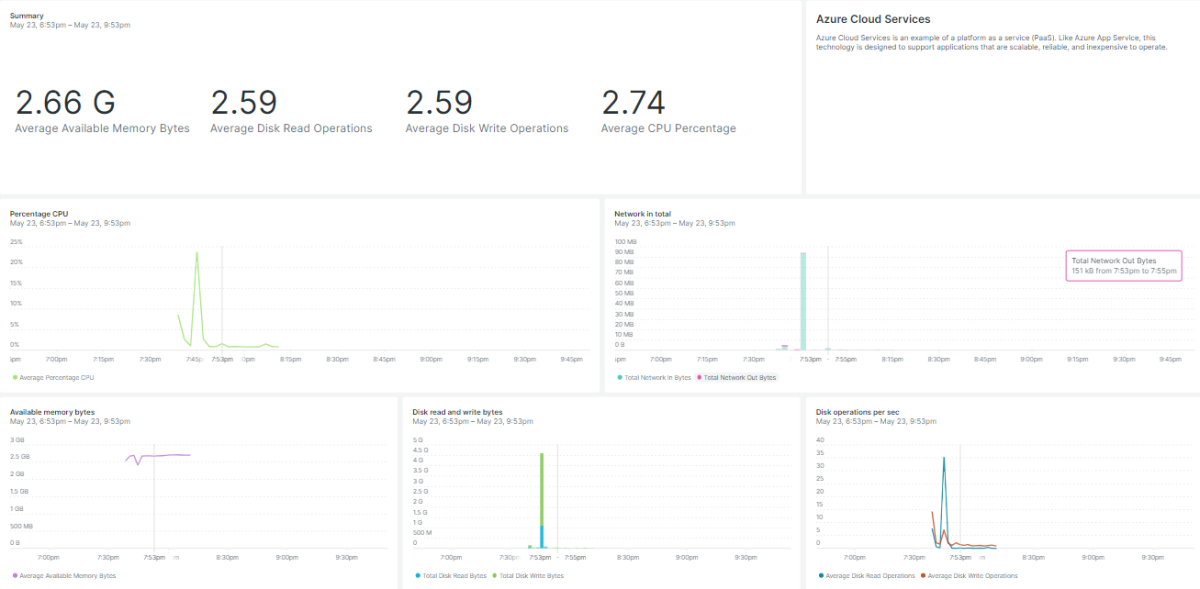Click the Azure Cloud Services heading
Viewport: 1200px width, 589px height.
pos(873,19)
